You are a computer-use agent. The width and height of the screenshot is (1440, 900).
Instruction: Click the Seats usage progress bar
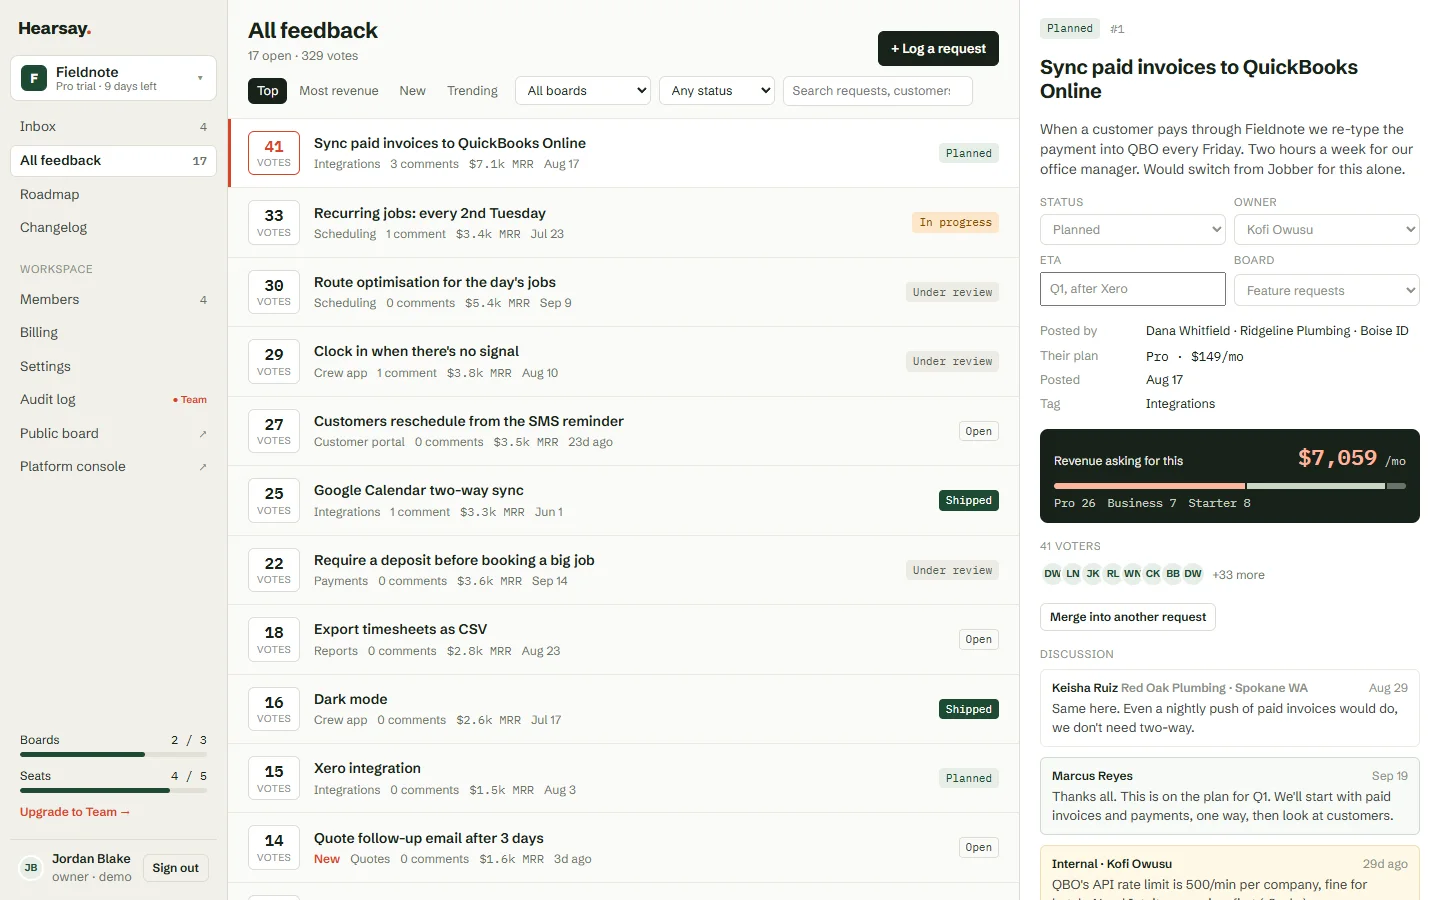(113, 790)
